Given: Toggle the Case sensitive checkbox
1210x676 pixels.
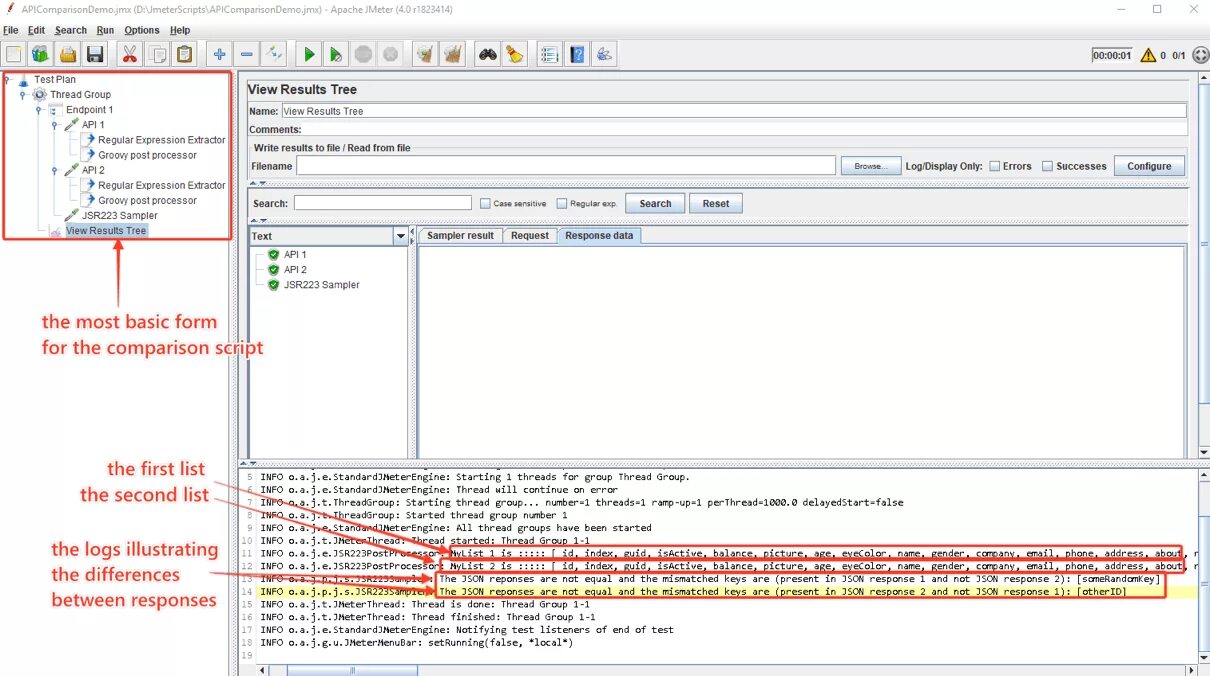Looking at the screenshot, I should 485,203.
